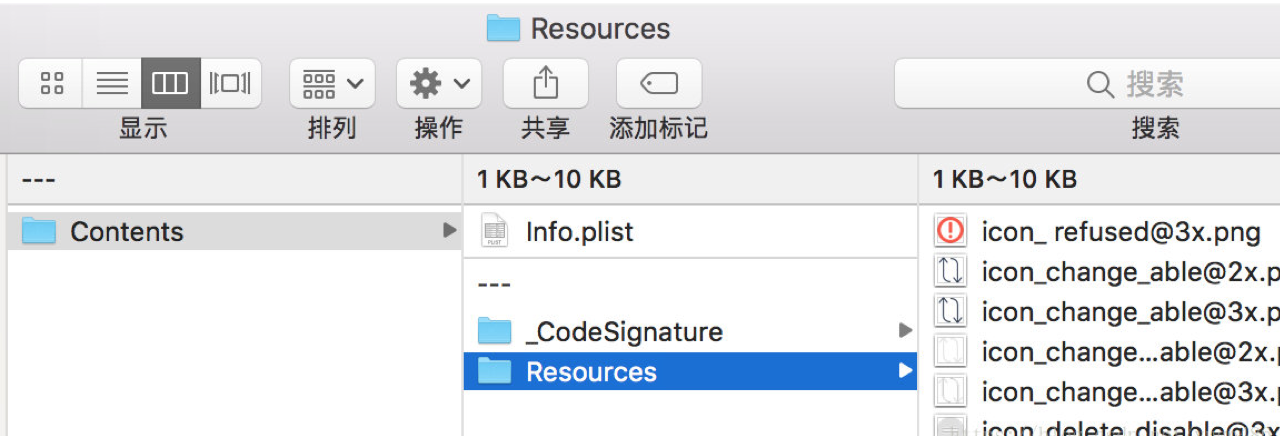Switch to cover flow view
The image size is (1280, 436).
[x=230, y=83]
